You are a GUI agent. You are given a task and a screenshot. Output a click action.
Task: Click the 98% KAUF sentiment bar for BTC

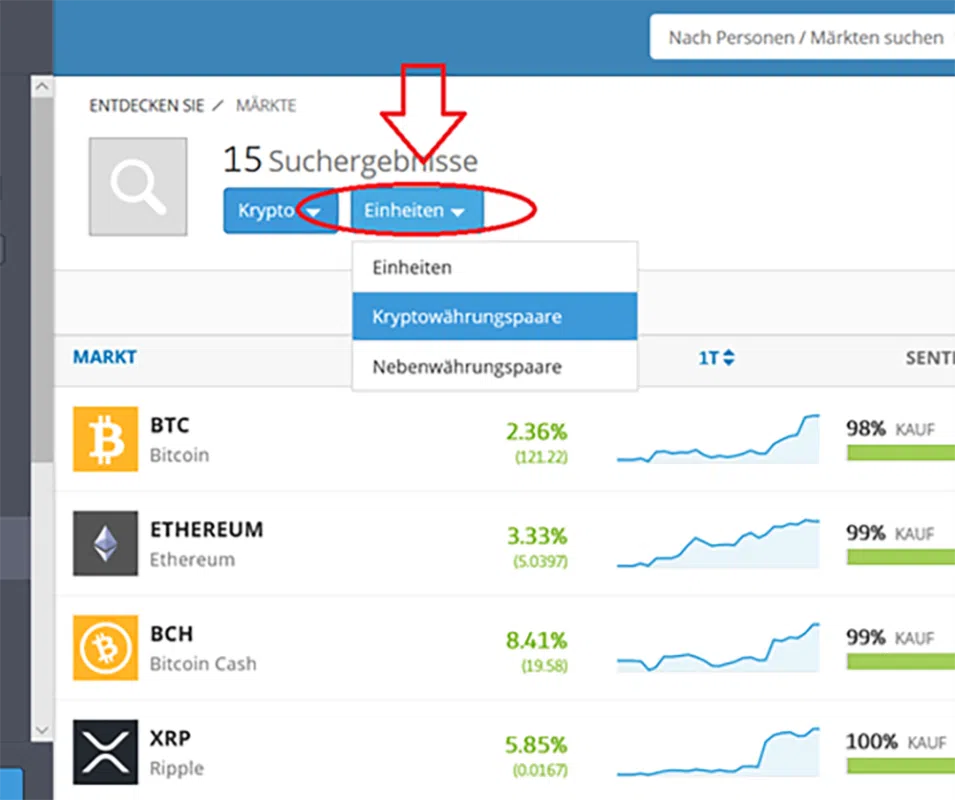pos(901,452)
